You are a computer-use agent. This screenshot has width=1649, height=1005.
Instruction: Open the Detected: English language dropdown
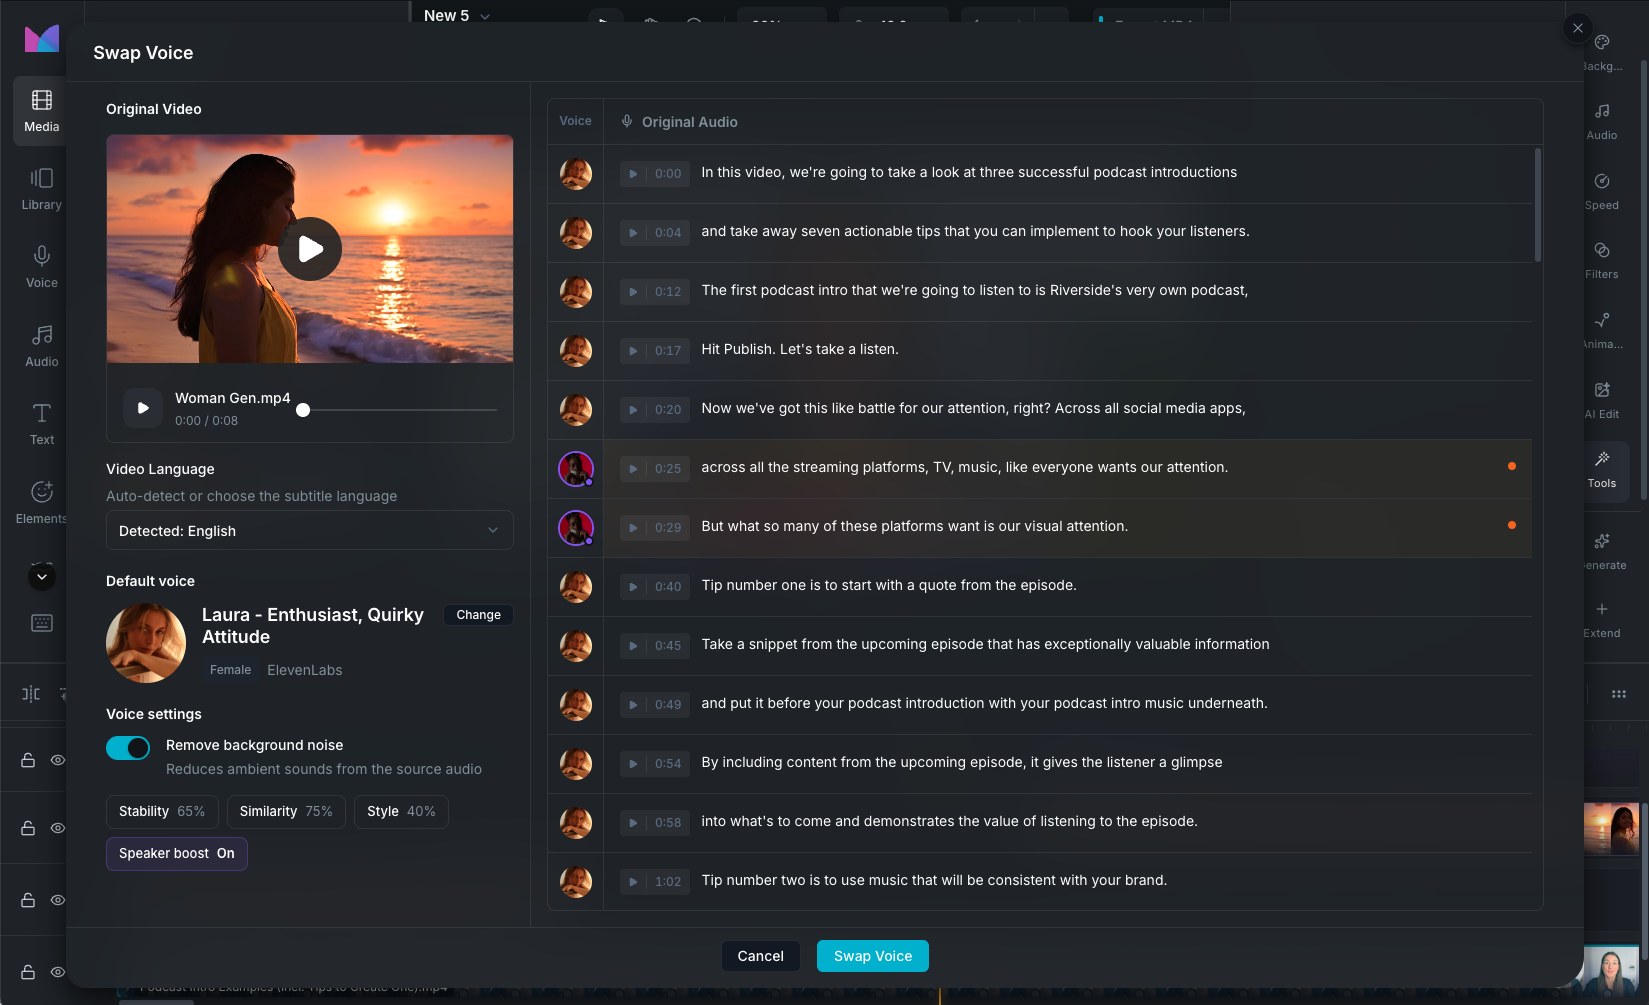click(x=308, y=530)
